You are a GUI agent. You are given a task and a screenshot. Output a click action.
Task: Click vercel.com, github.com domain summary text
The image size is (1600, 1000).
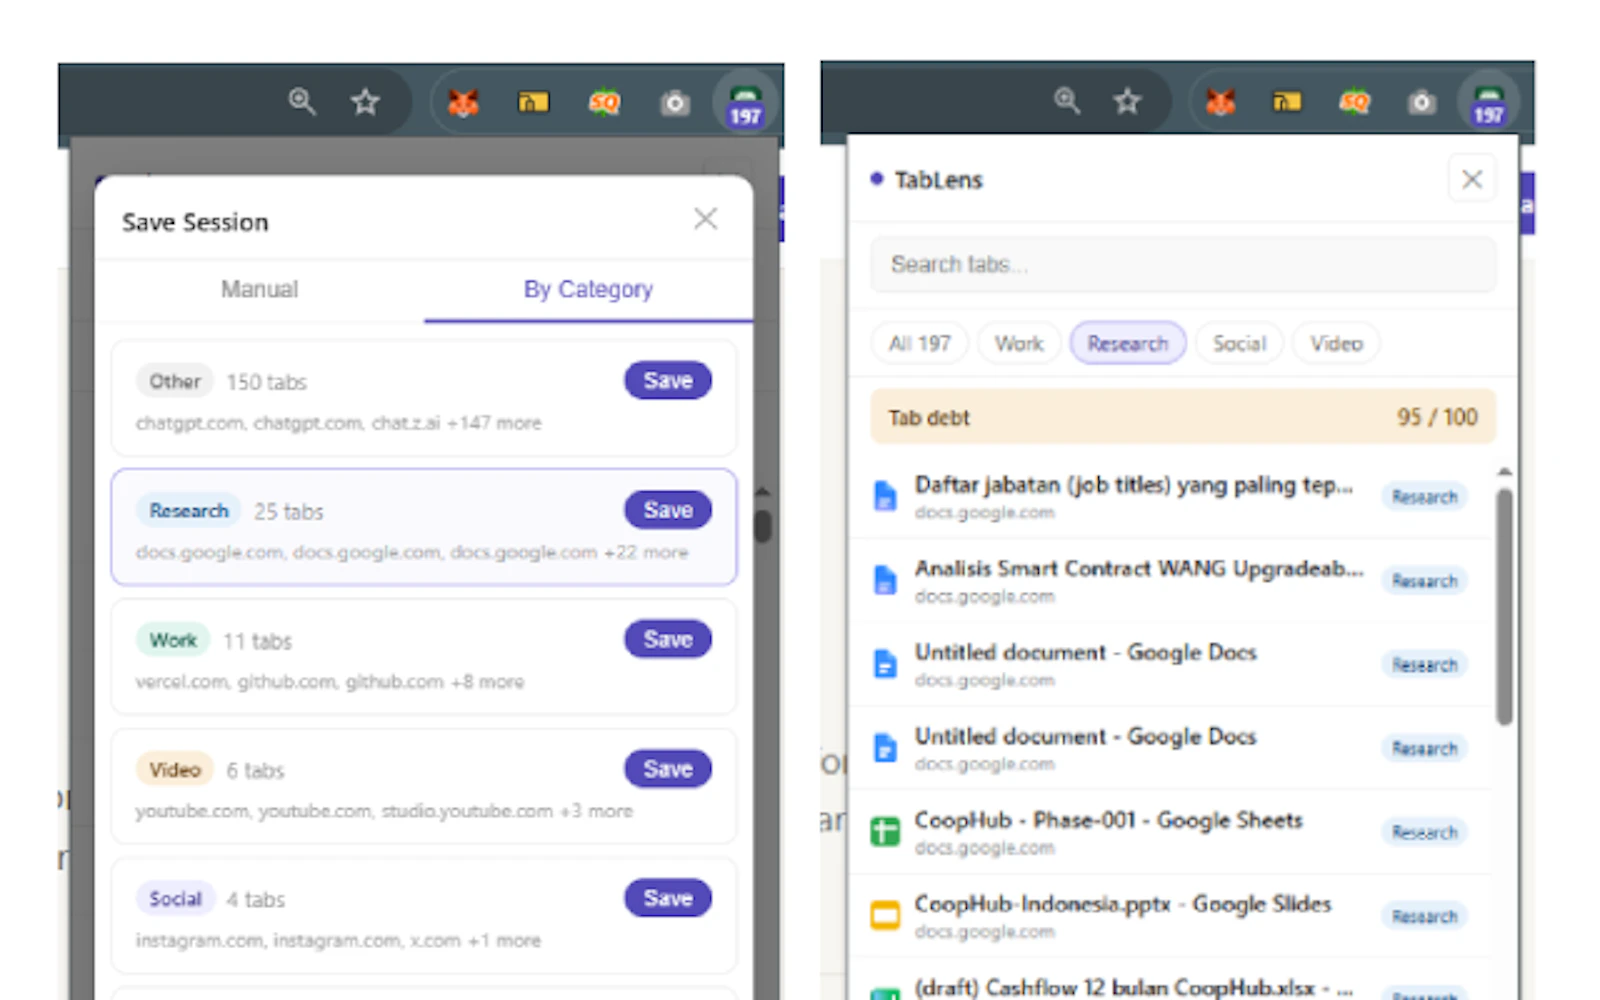click(330, 682)
